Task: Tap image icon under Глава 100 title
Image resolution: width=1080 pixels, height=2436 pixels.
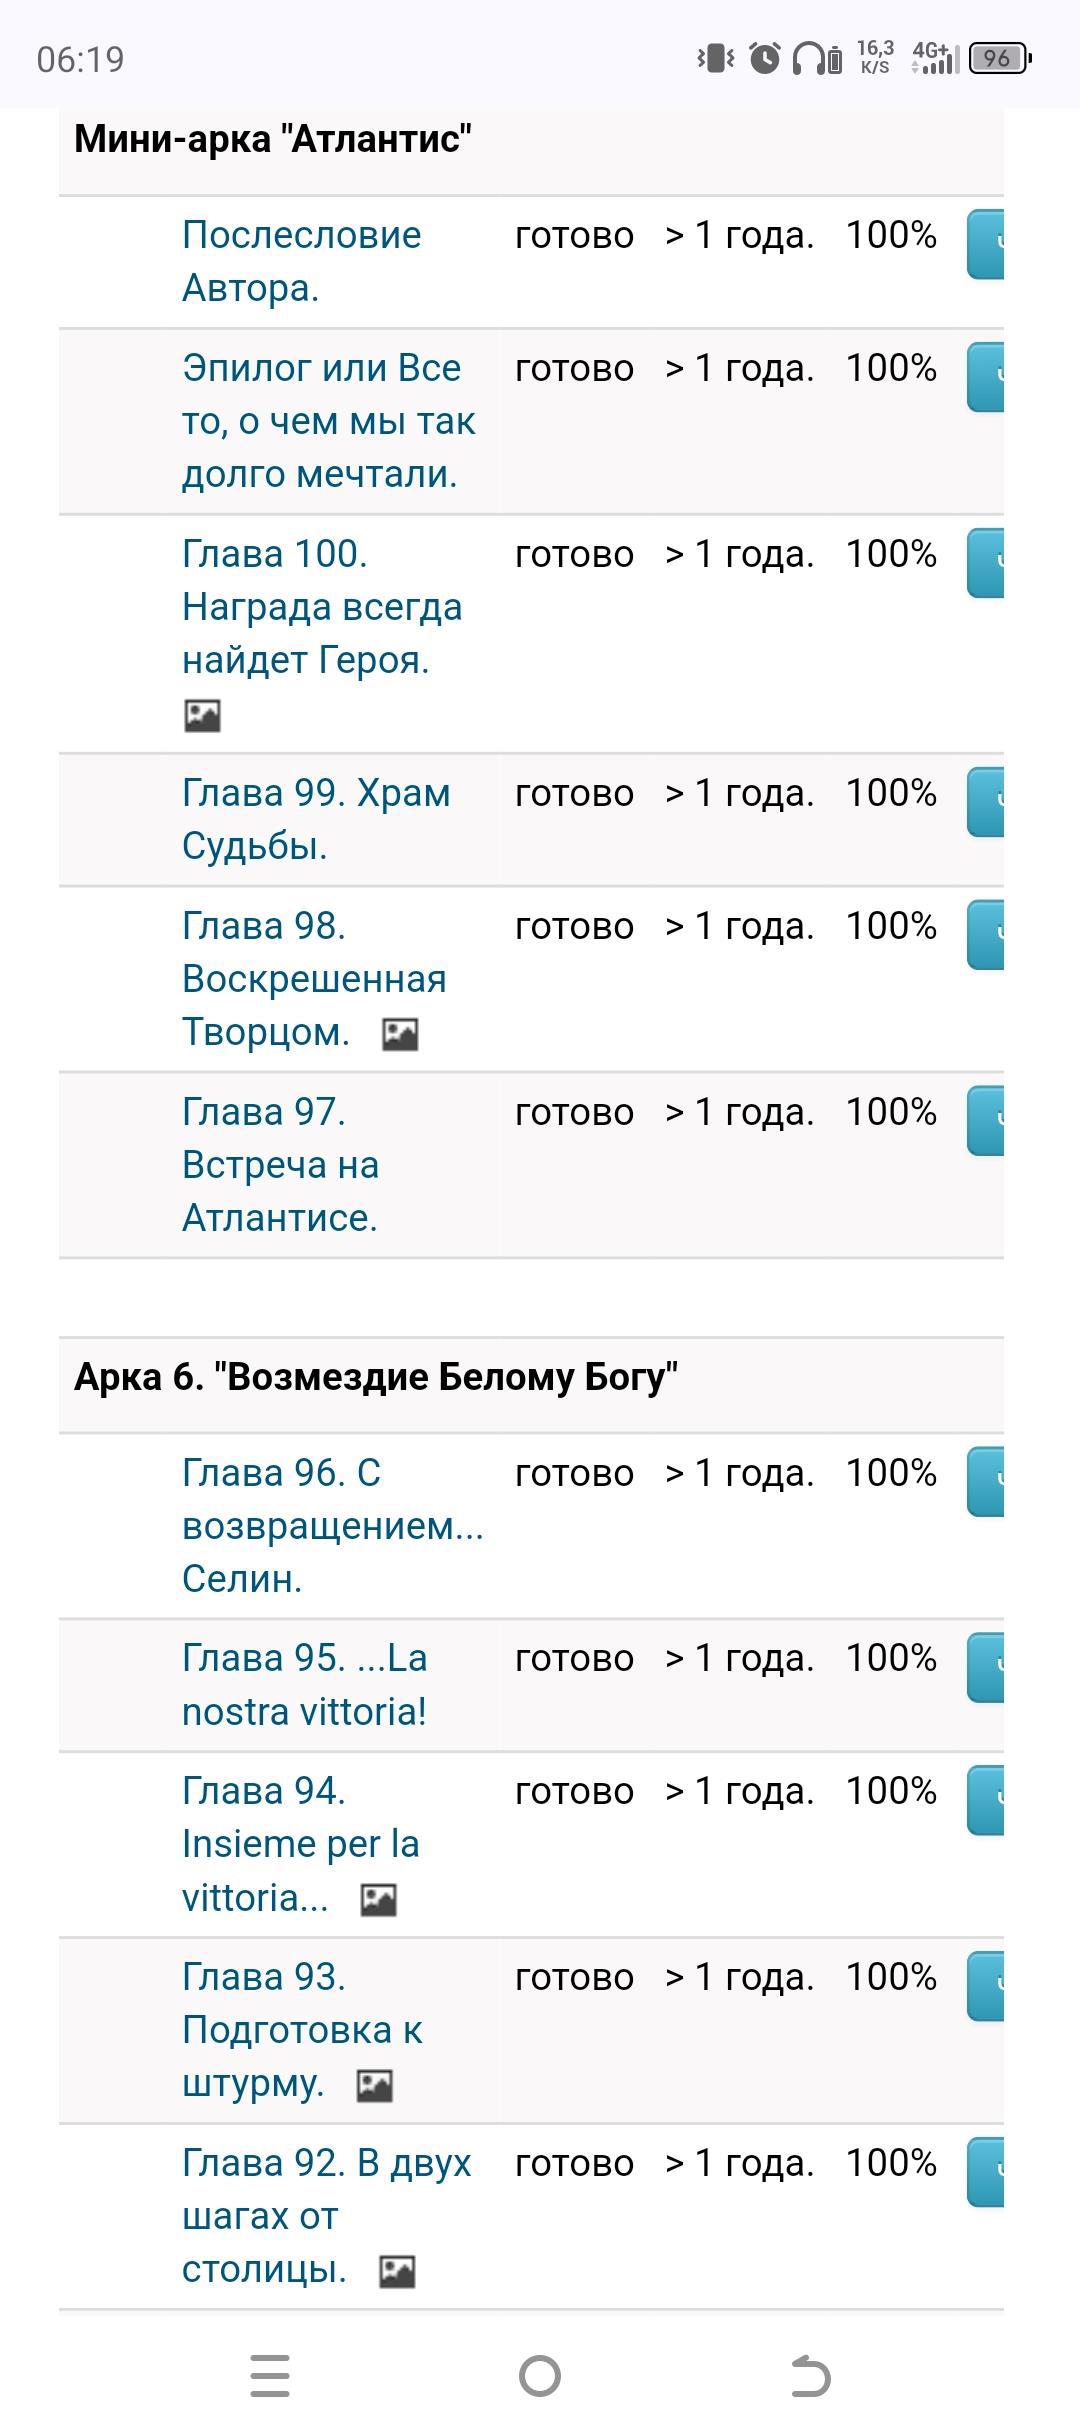Action: (x=202, y=715)
